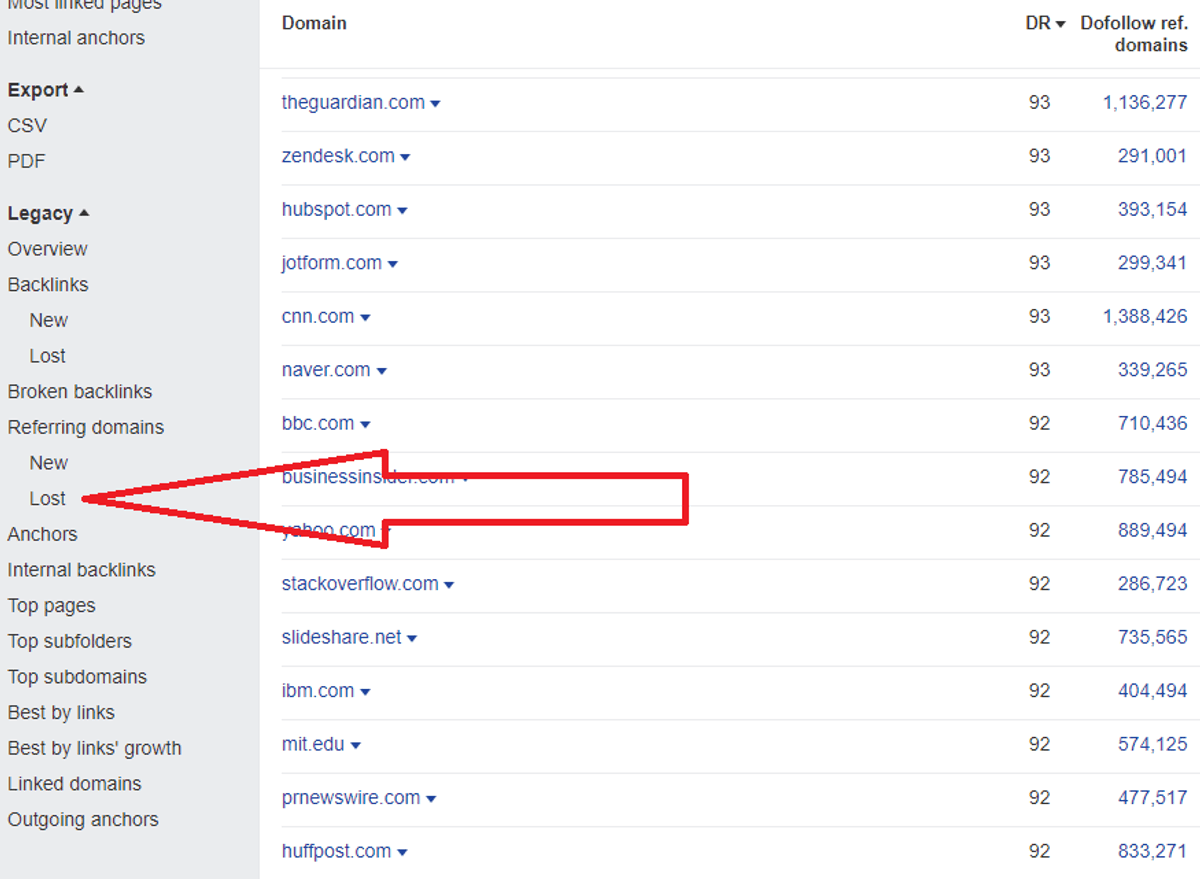Viewport: 1200px width, 879px height.
Task: Open cnn.com dropdown caret
Action: 365,318
